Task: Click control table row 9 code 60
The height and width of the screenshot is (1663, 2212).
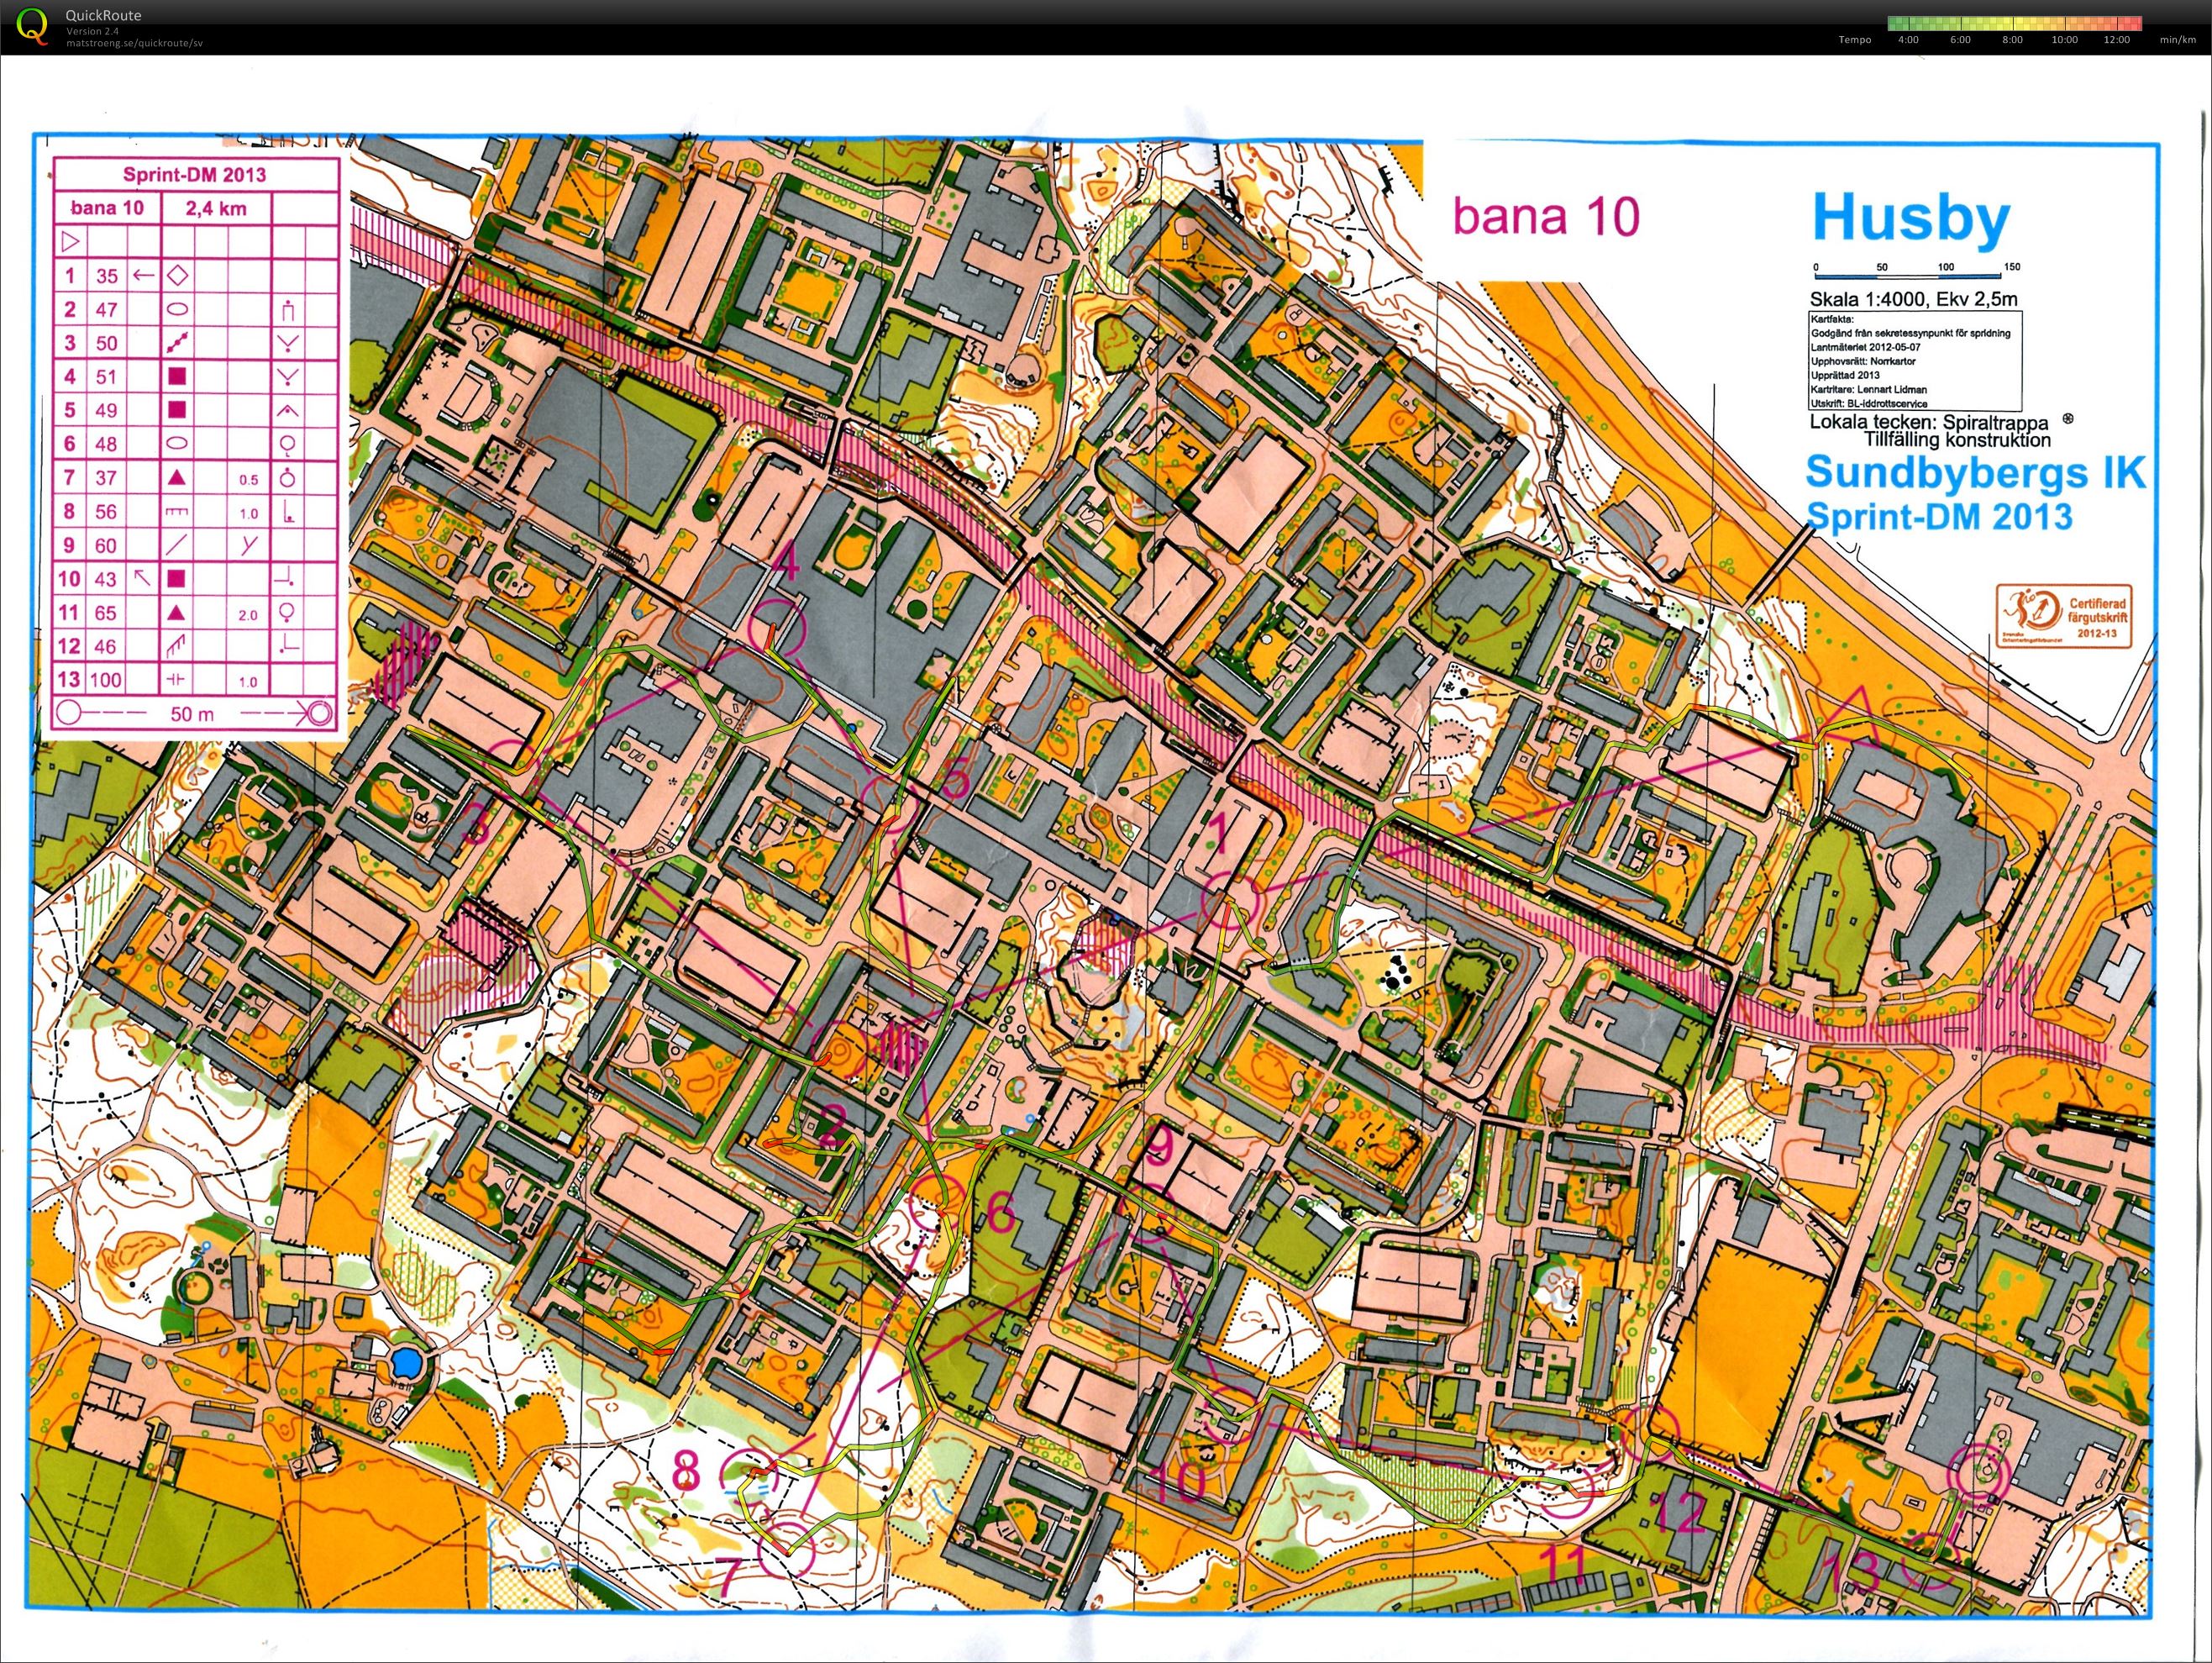Action: [107, 546]
